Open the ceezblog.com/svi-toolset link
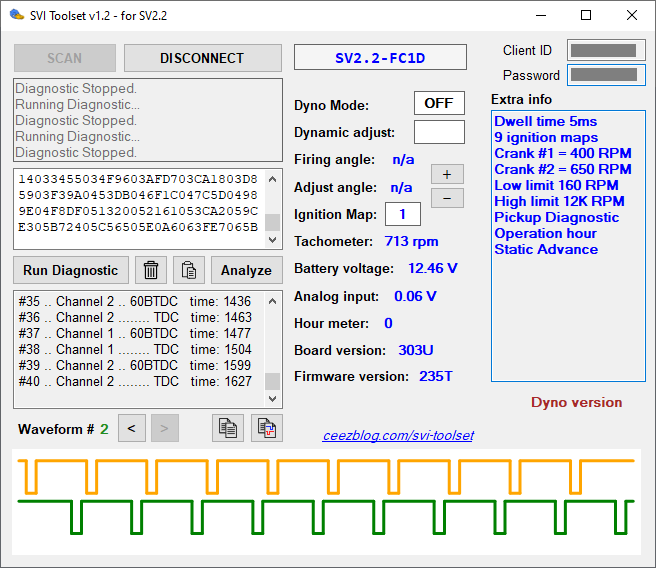The width and height of the screenshot is (656, 568). point(398,435)
